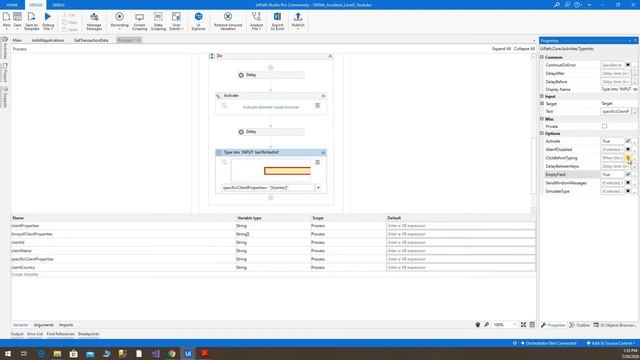Image resolution: width=640 pixels, height=360 pixels.
Task: Run Debug File play icon
Action: (48, 17)
